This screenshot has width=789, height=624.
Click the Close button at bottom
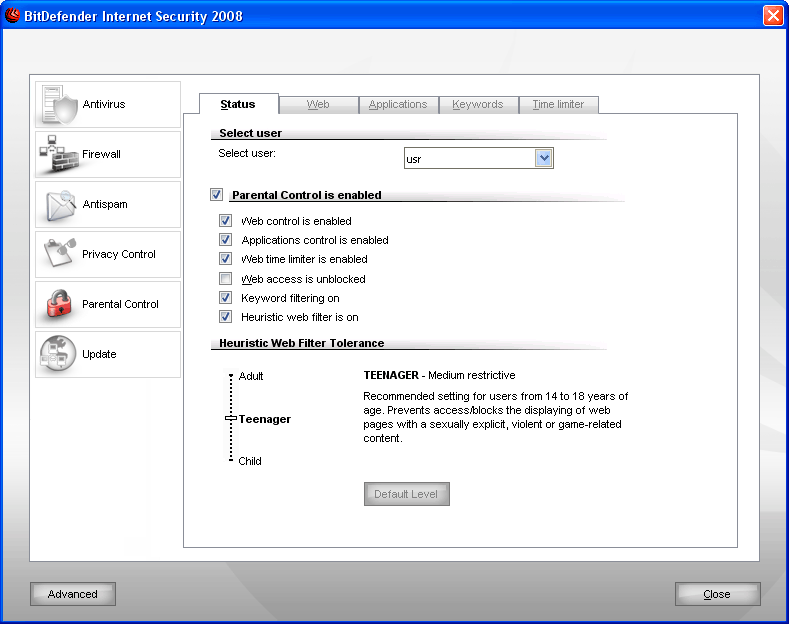click(717, 594)
